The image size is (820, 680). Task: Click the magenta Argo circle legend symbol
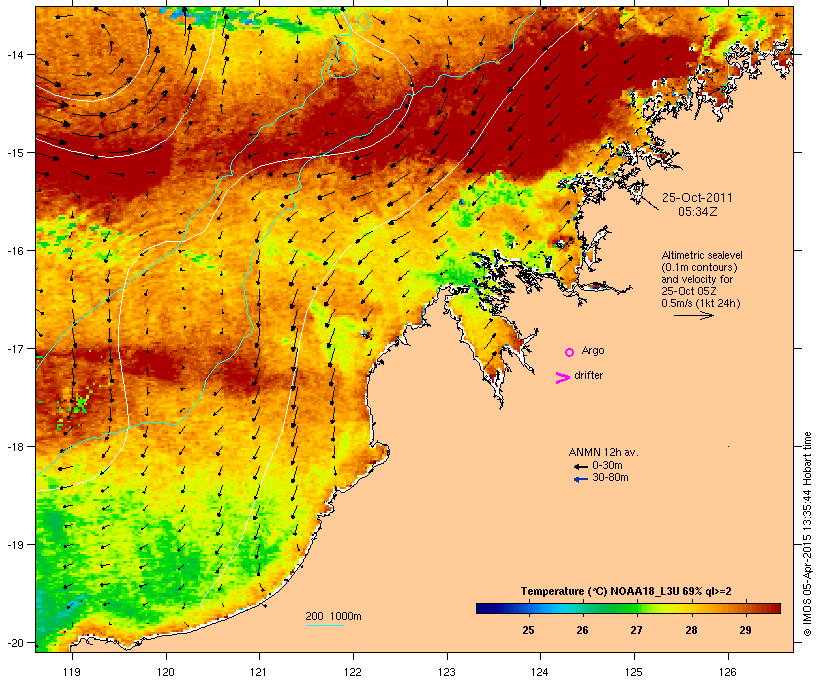point(570,353)
